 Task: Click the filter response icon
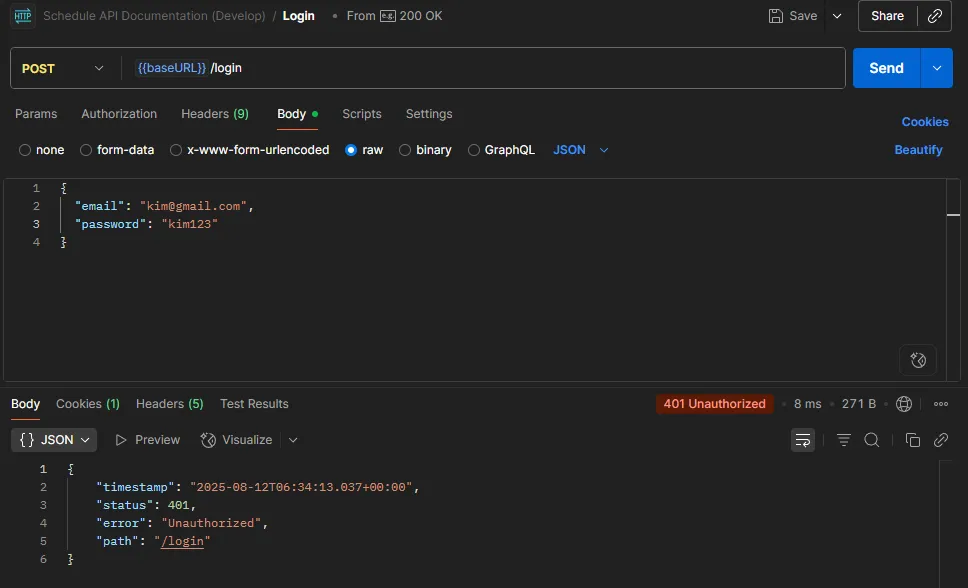843,440
